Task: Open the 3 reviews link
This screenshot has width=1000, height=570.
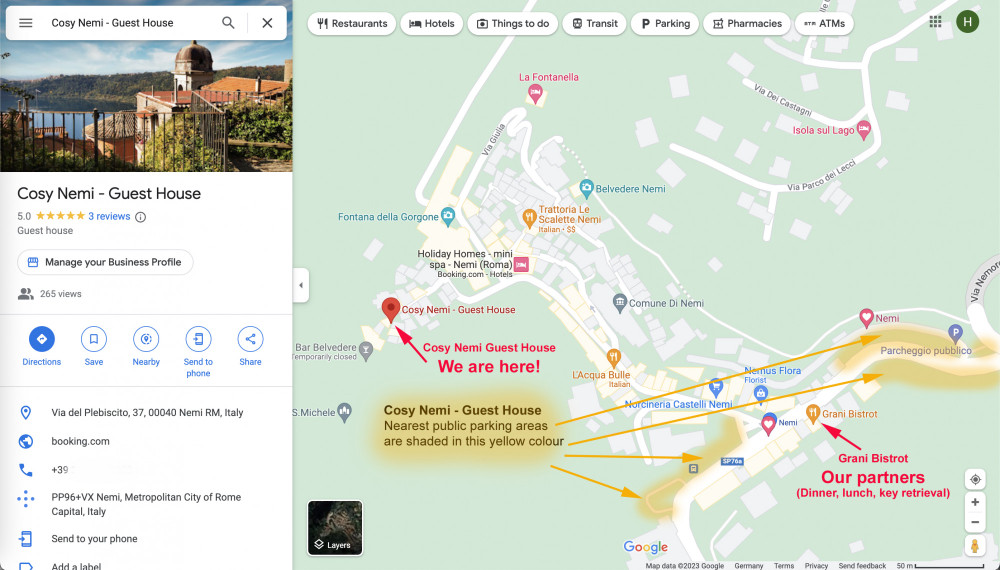Action: click(x=109, y=216)
